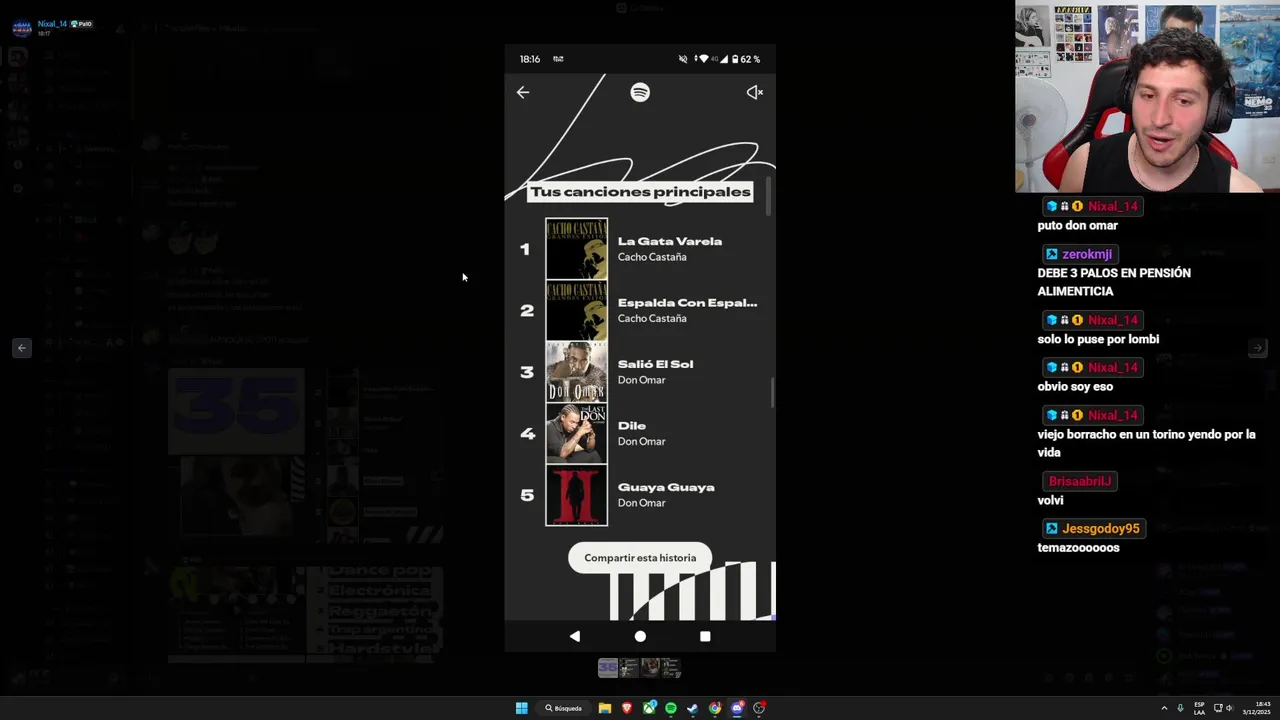Image resolution: width=1280 pixels, height=720 pixels.
Task: Click the chat message 'solo lo puse por lombi'
Action: click(1098, 339)
